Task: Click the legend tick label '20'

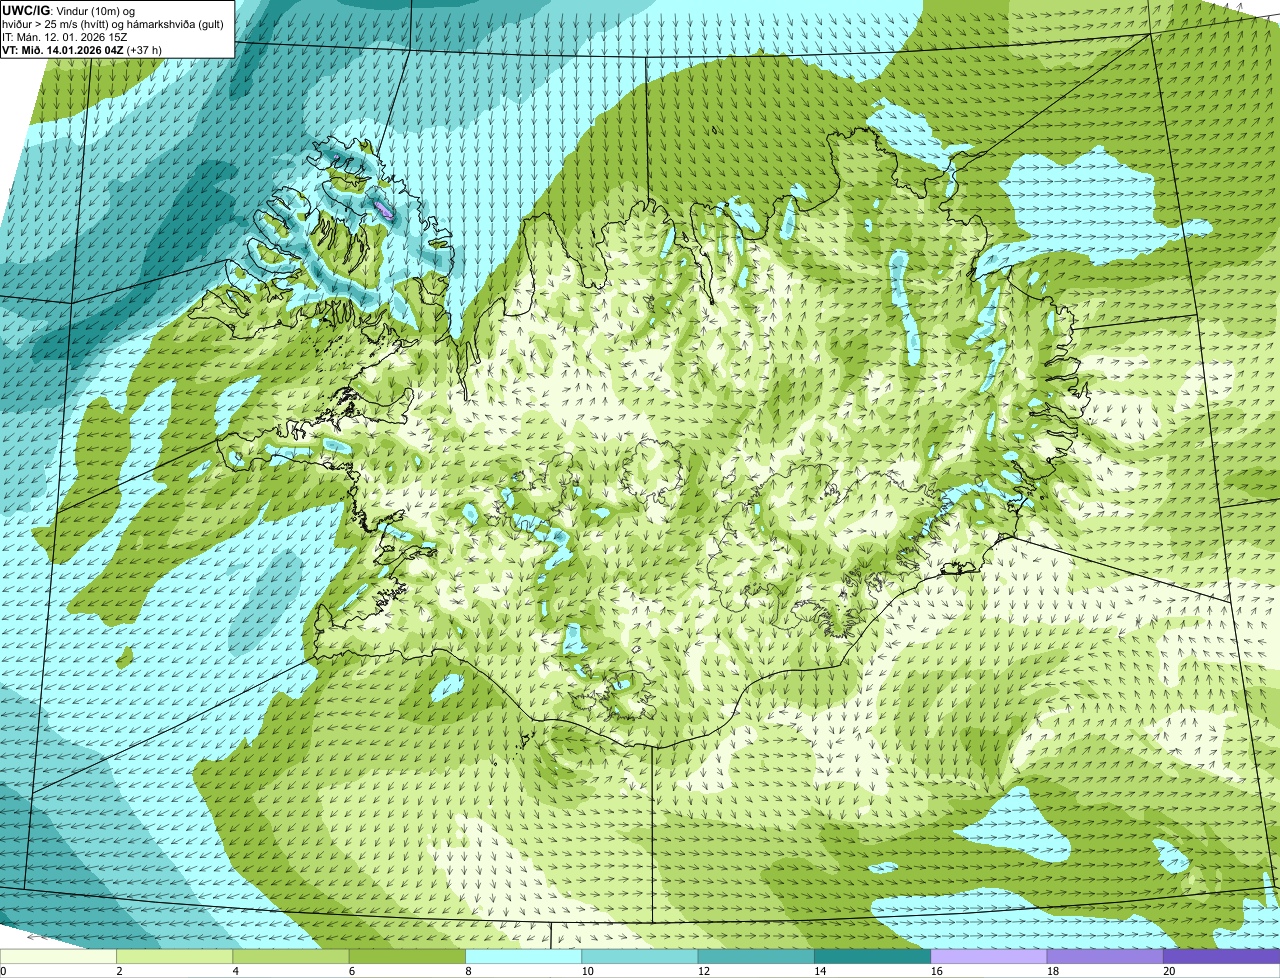Action: tap(1167, 971)
